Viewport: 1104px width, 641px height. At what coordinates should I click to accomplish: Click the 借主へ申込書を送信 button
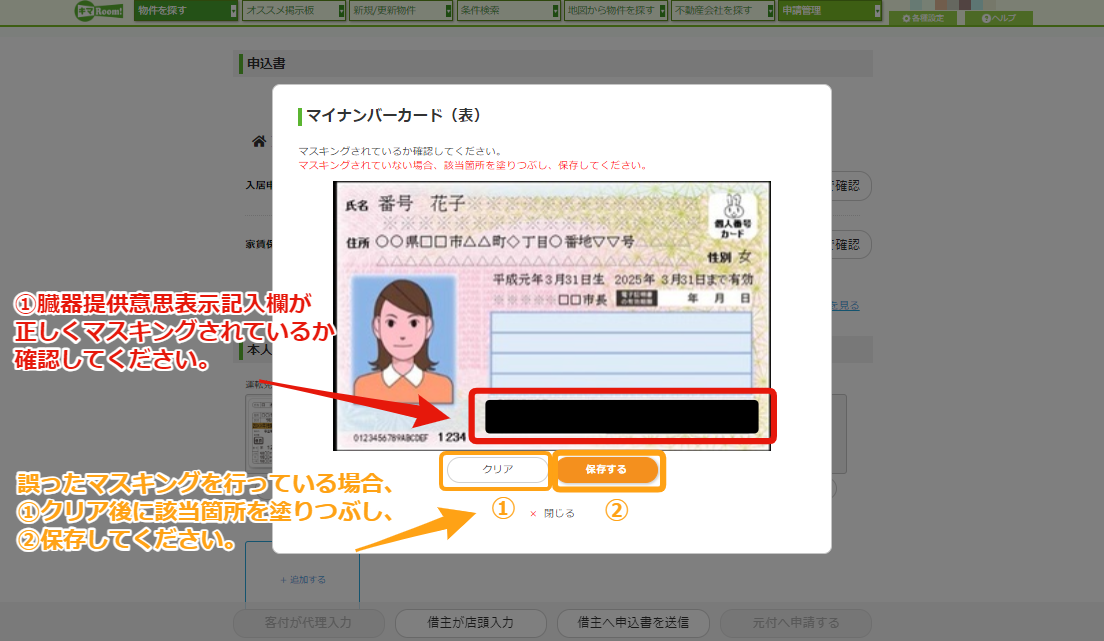[633, 623]
